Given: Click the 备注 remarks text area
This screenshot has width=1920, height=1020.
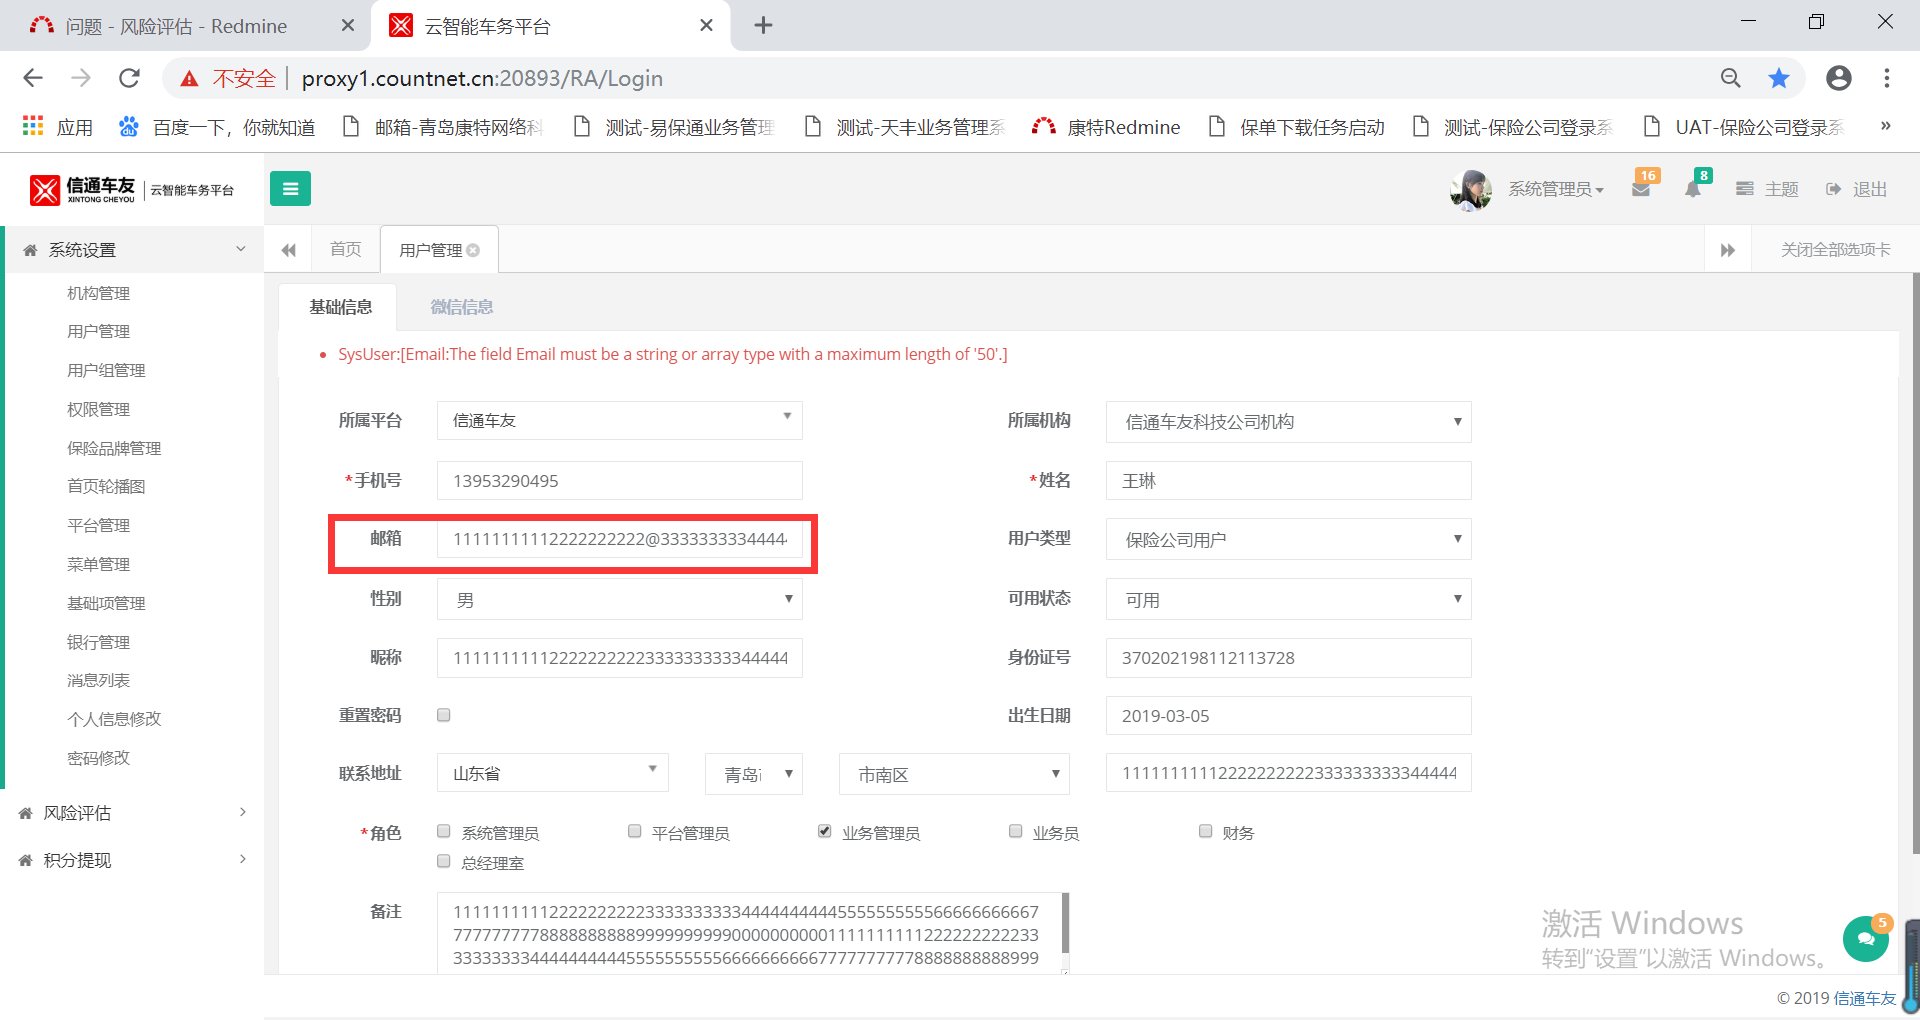Looking at the screenshot, I should point(753,933).
